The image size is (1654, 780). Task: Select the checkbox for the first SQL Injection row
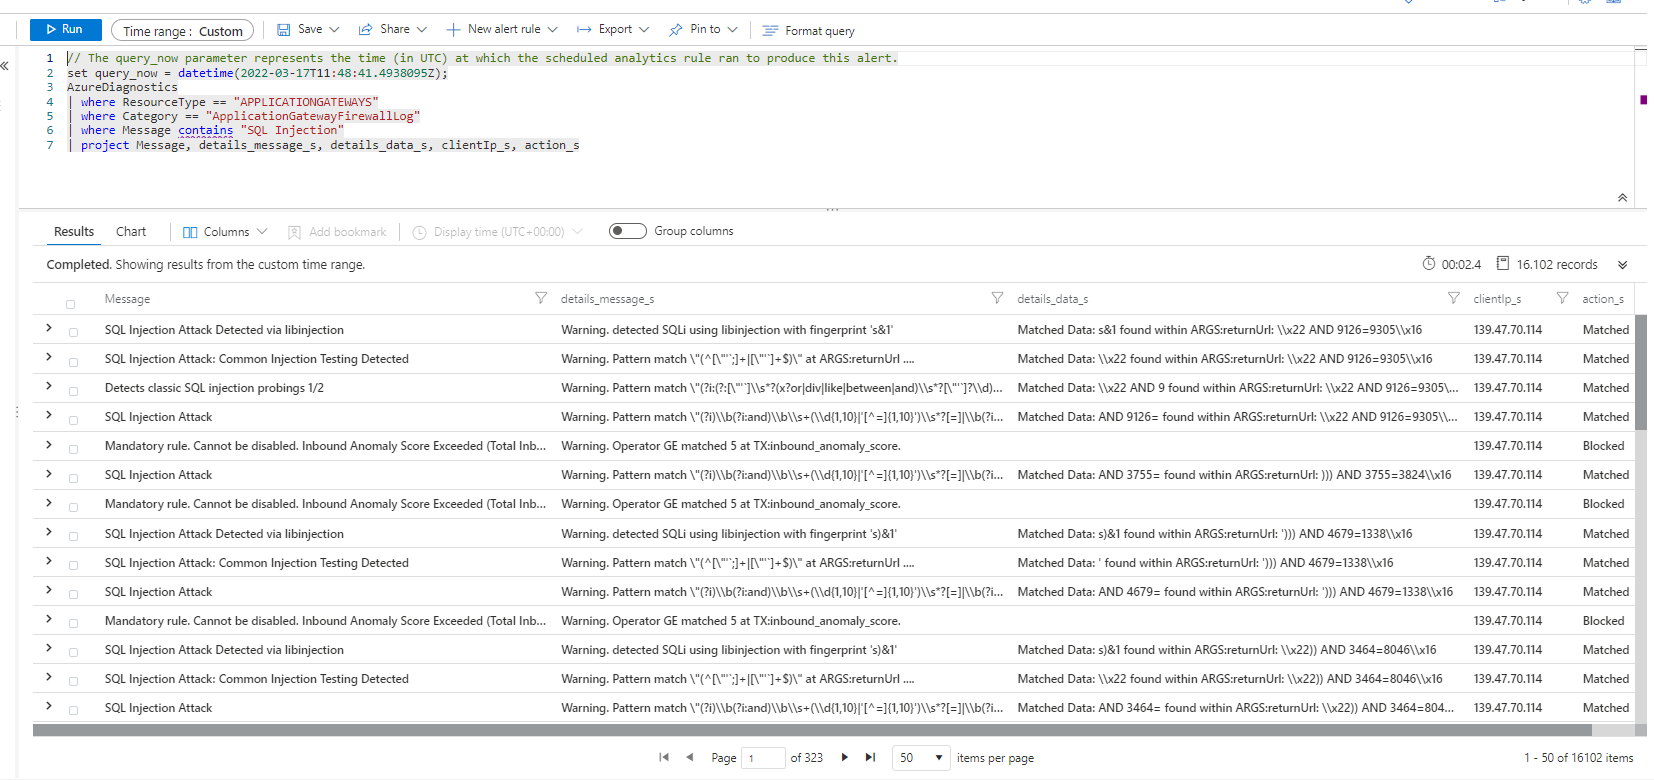click(73, 332)
